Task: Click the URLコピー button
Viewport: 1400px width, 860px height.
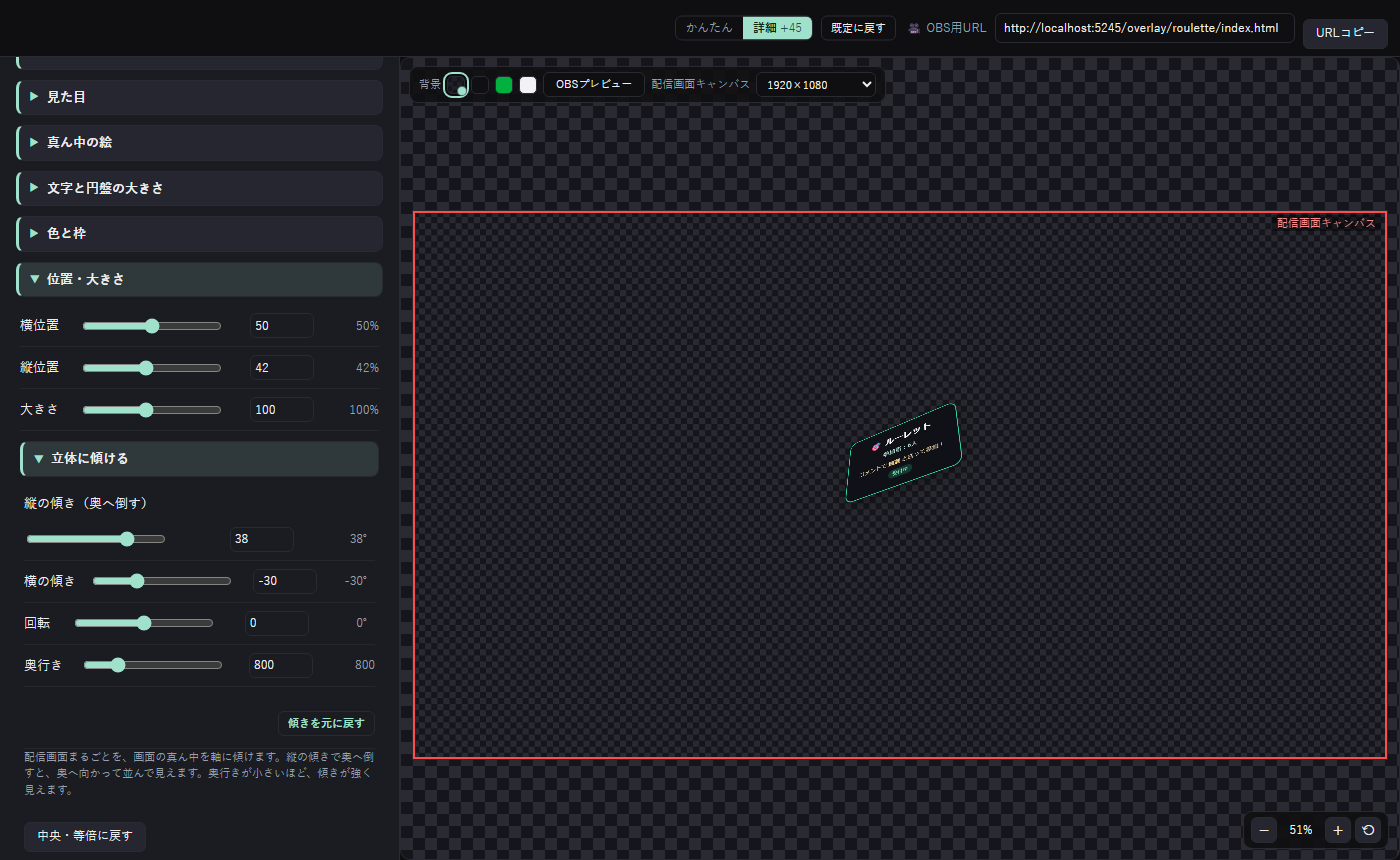Action: click(1345, 33)
